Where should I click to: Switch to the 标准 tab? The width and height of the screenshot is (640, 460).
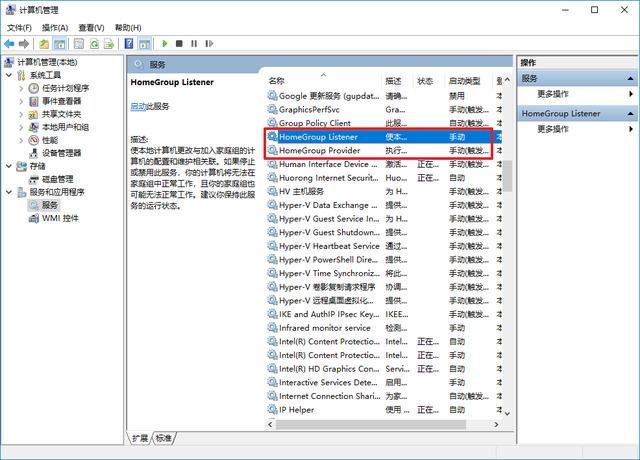point(164,438)
